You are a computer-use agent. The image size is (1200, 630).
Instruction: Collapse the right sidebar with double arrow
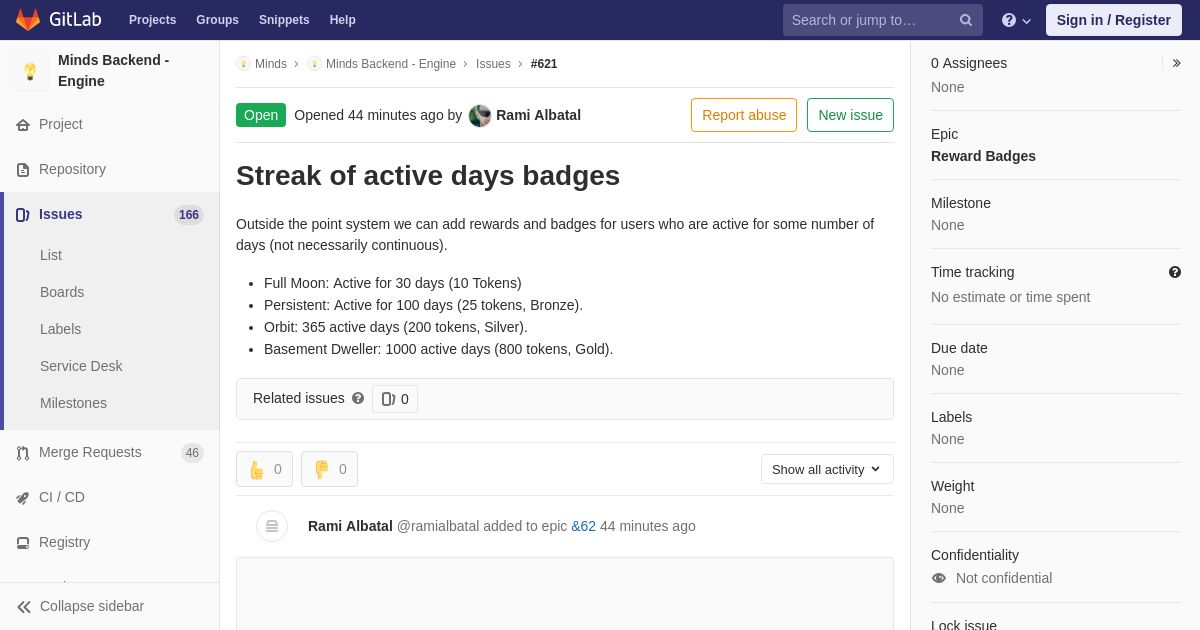[x=1176, y=63]
